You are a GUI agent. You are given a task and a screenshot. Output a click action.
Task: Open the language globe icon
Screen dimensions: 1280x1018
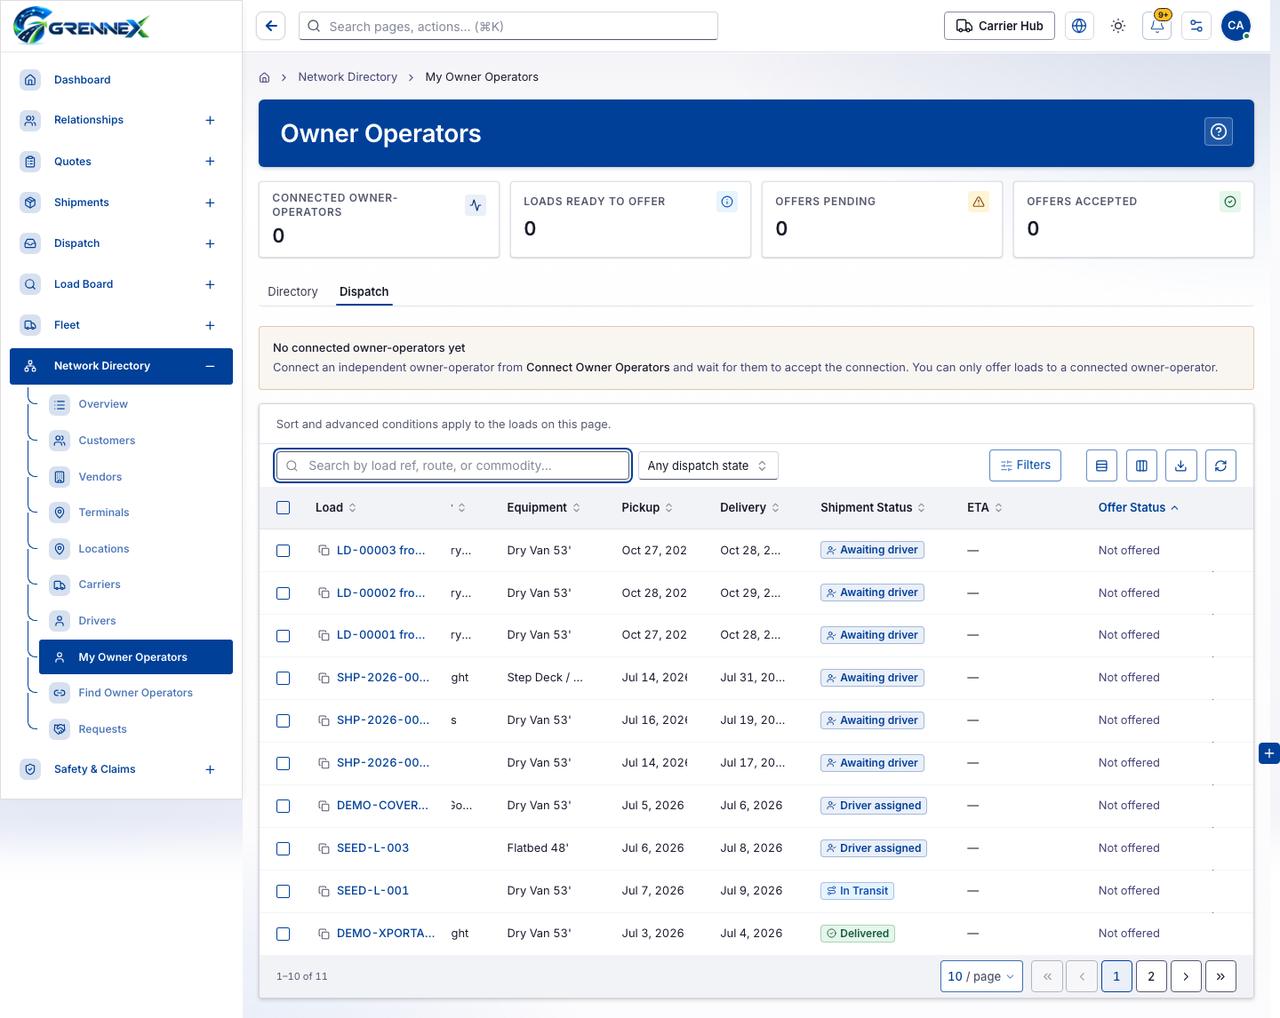tap(1079, 26)
